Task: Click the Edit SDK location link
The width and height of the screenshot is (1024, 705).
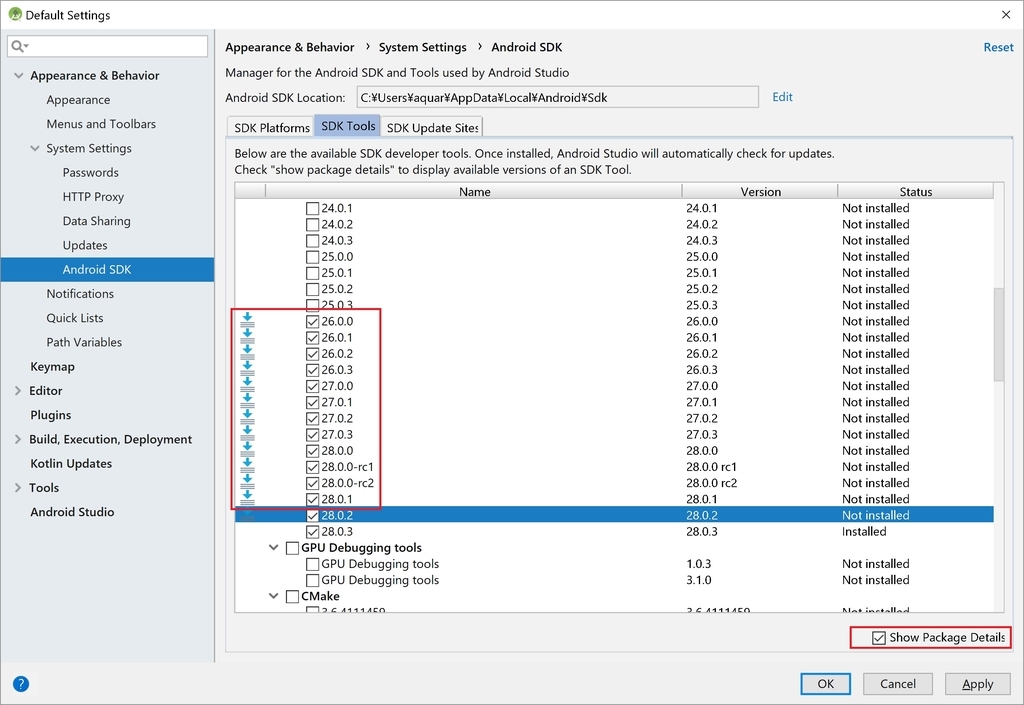Action: pyautogui.click(x=782, y=97)
